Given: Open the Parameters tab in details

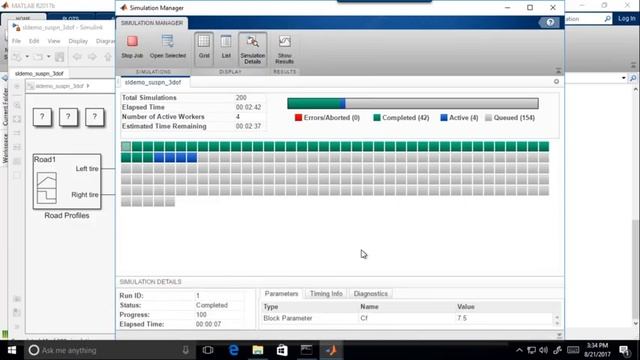Looking at the screenshot, I should 281,293.
